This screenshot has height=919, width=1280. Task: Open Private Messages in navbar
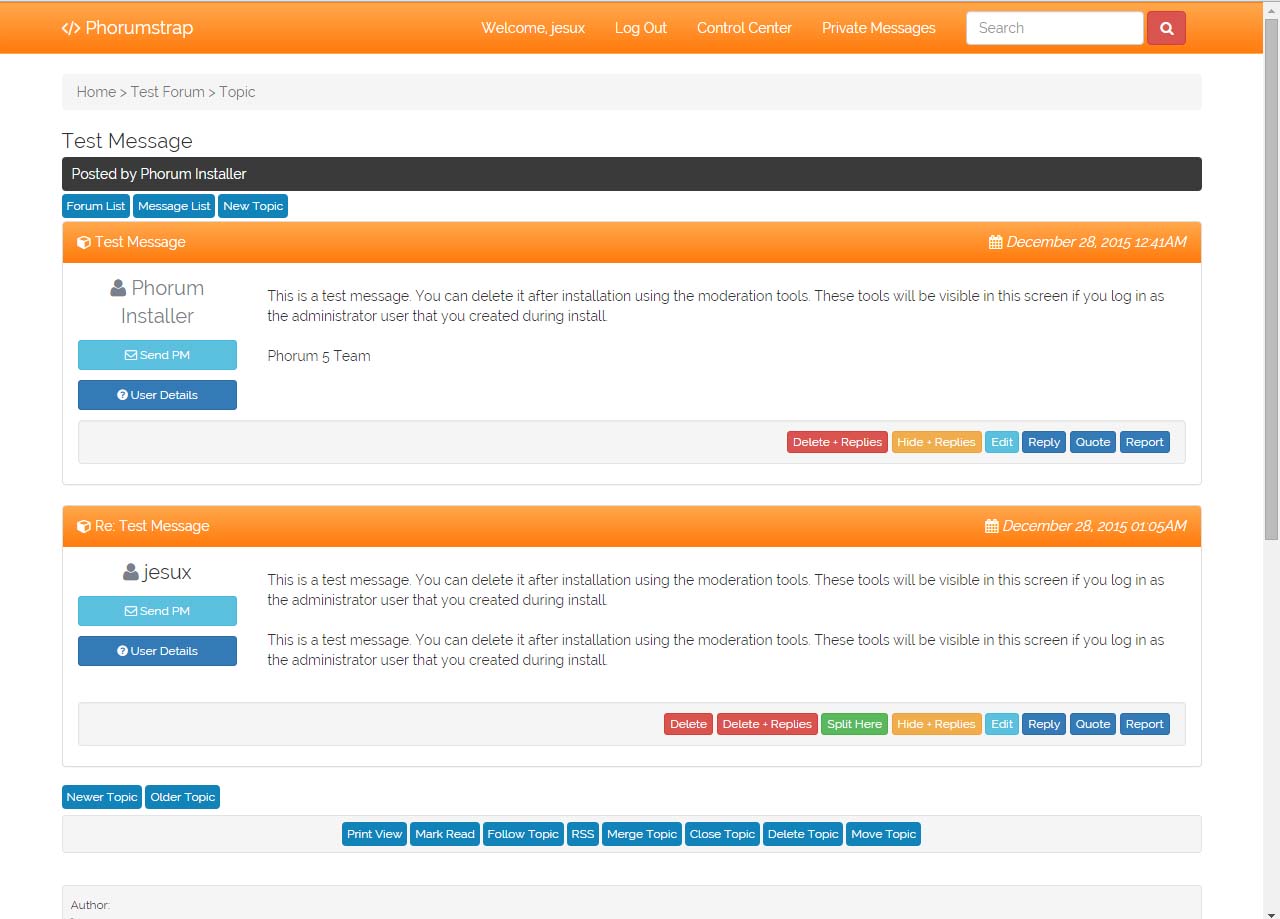tap(879, 28)
